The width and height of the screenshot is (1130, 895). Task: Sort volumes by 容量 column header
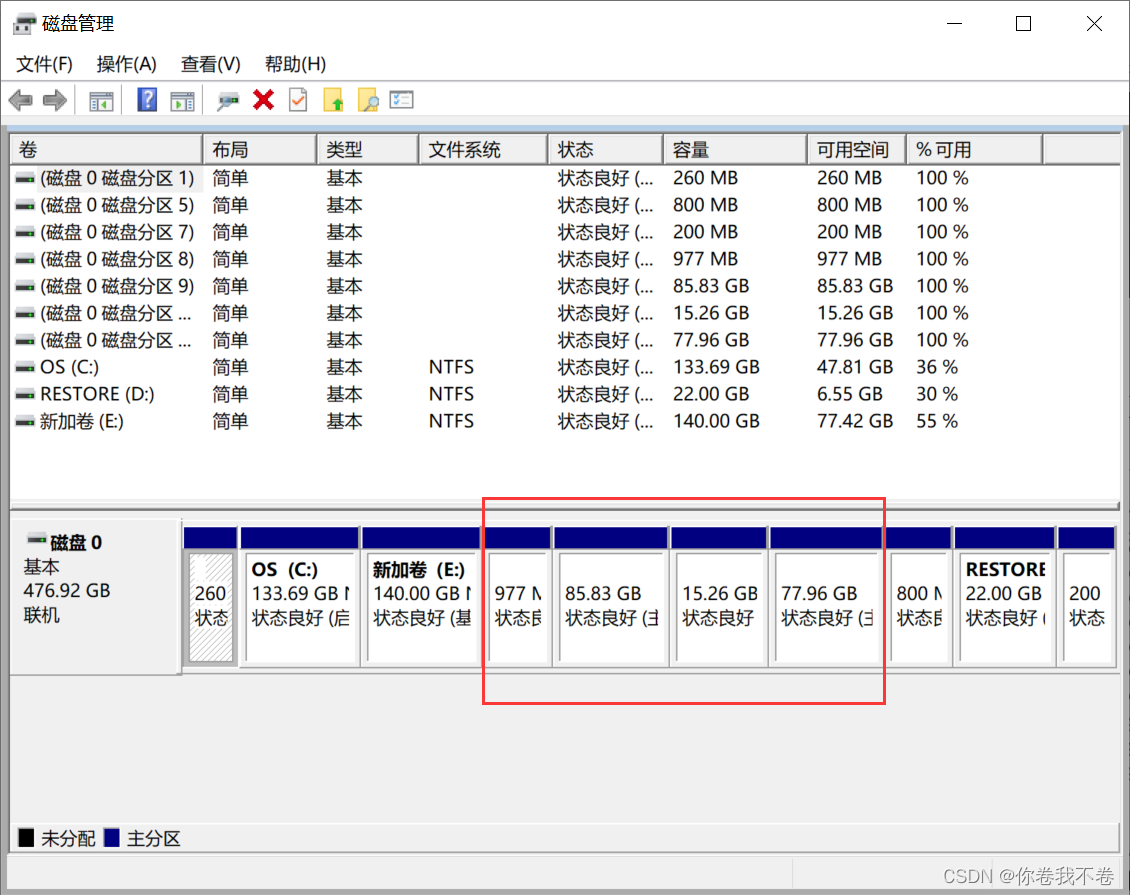(733, 150)
